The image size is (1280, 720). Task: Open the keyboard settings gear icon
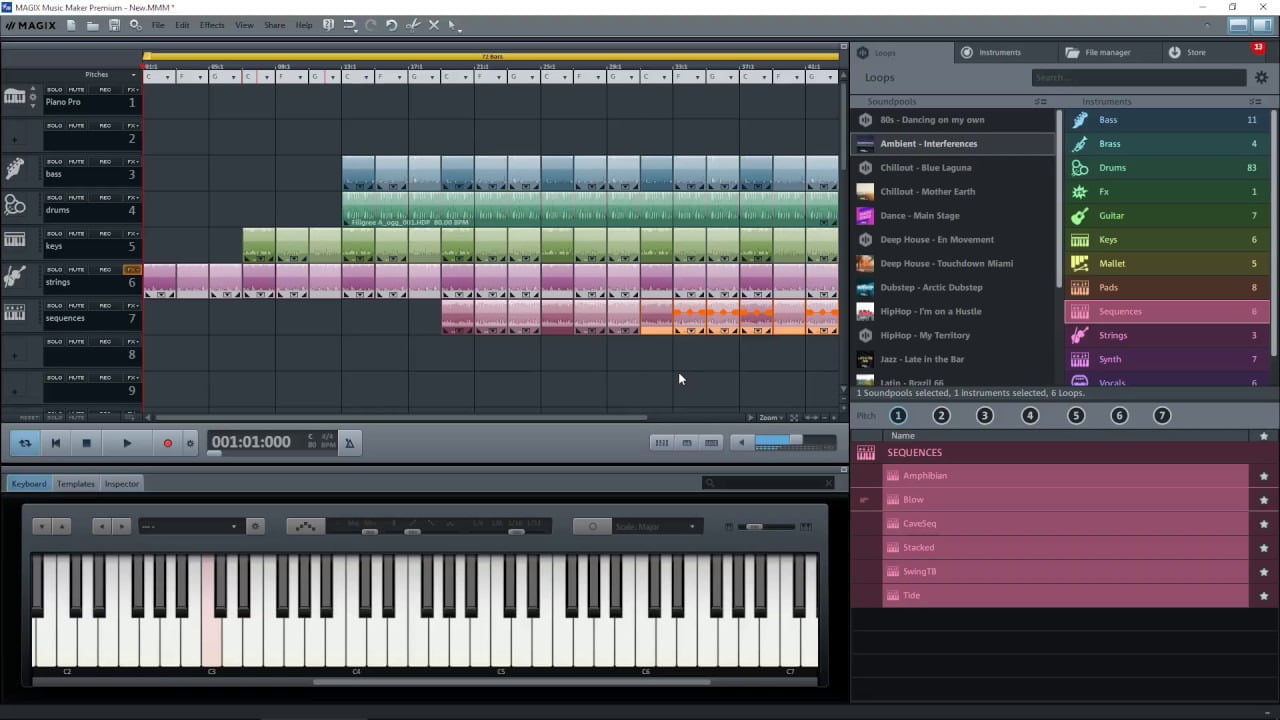tap(255, 526)
